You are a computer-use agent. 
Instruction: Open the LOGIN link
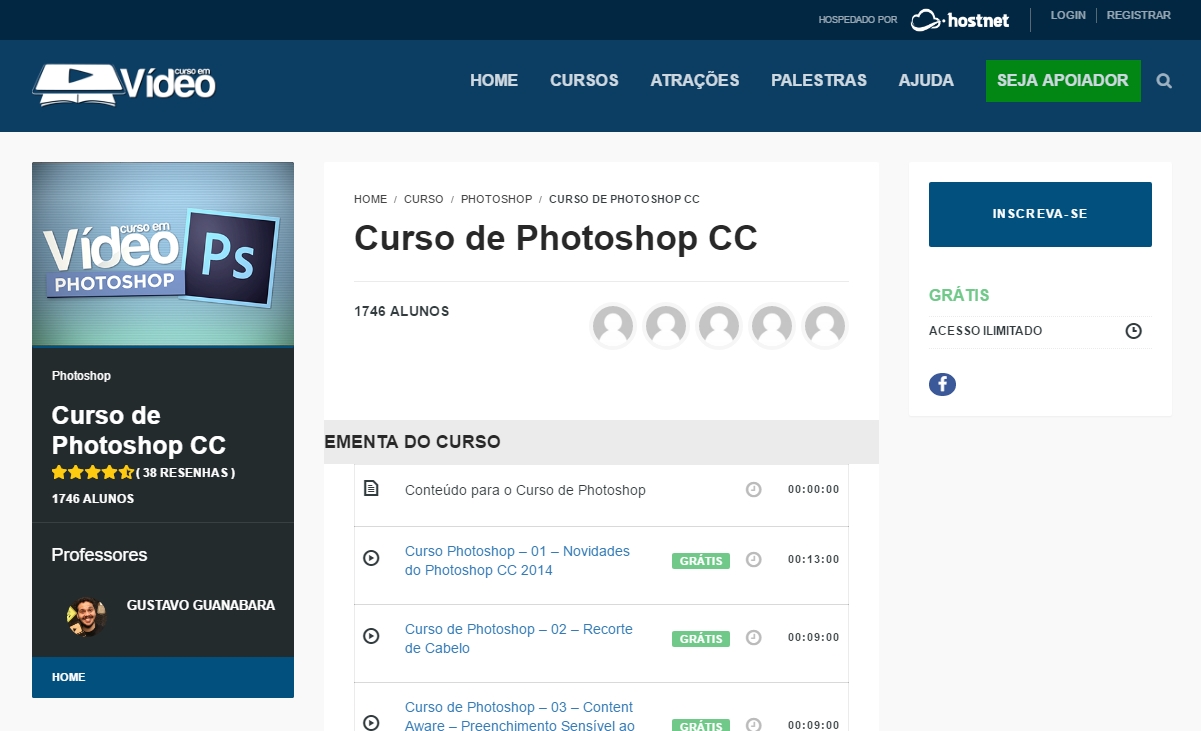tap(1068, 16)
